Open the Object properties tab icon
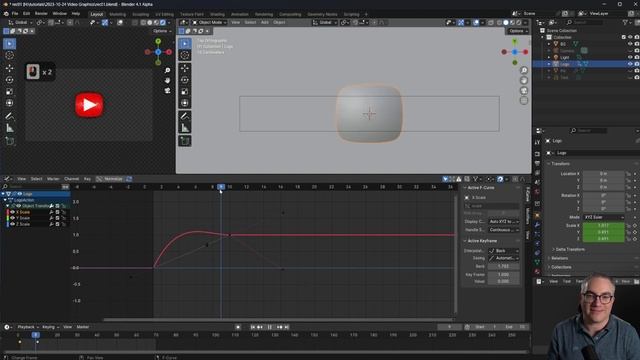This screenshot has height=360, width=640. 537,215
